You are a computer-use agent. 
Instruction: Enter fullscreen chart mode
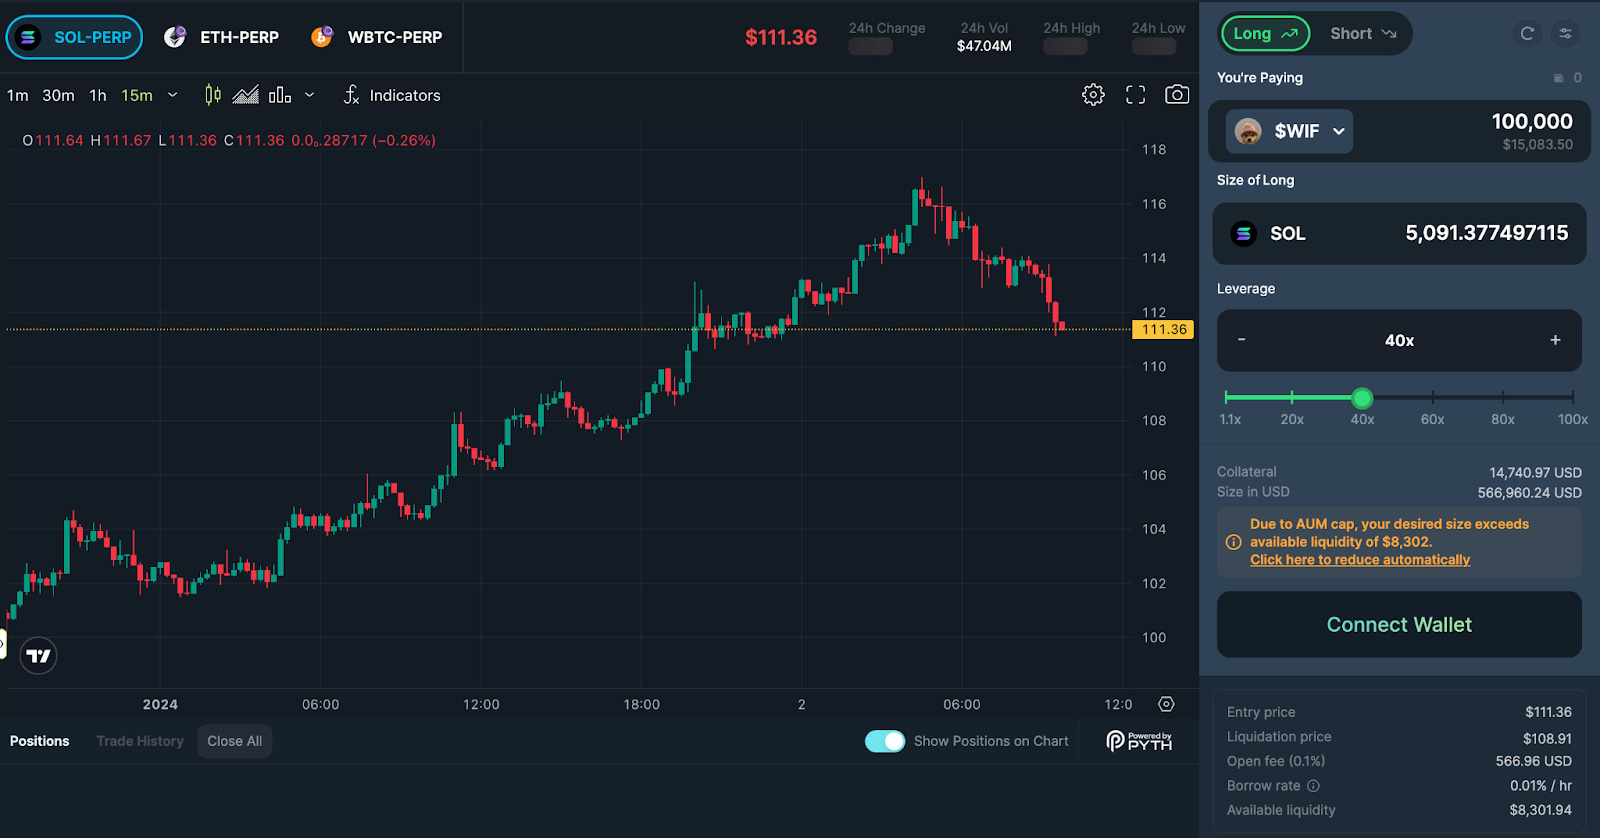coord(1135,95)
